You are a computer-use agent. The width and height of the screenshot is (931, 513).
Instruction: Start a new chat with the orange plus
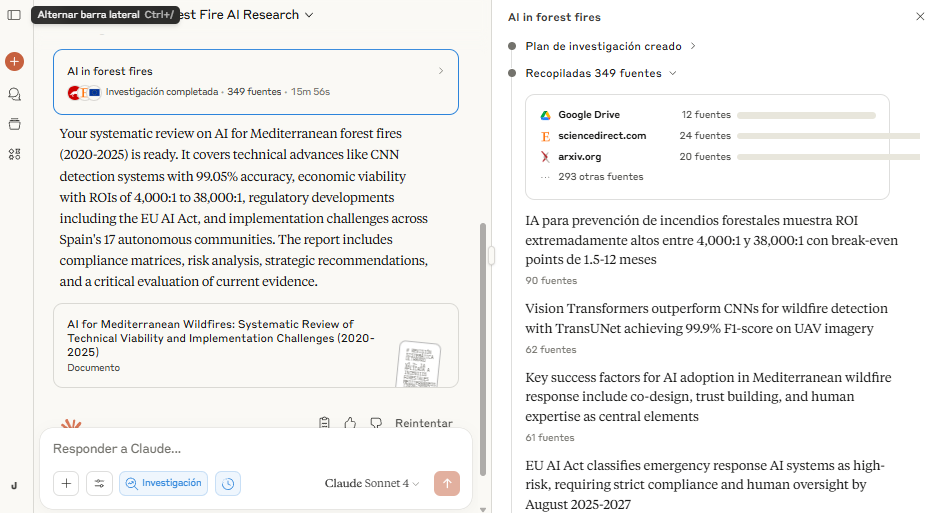click(14, 61)
